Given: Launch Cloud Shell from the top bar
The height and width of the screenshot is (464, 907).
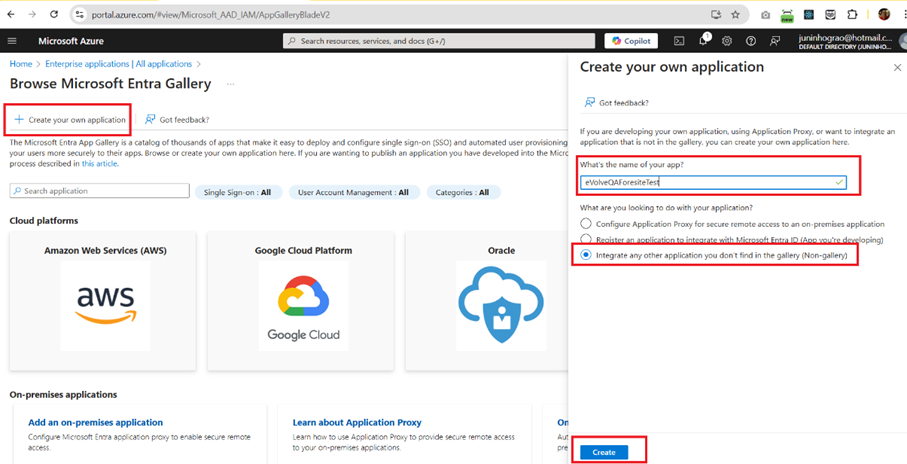Looking at the screenshot, I should [680, 41].
